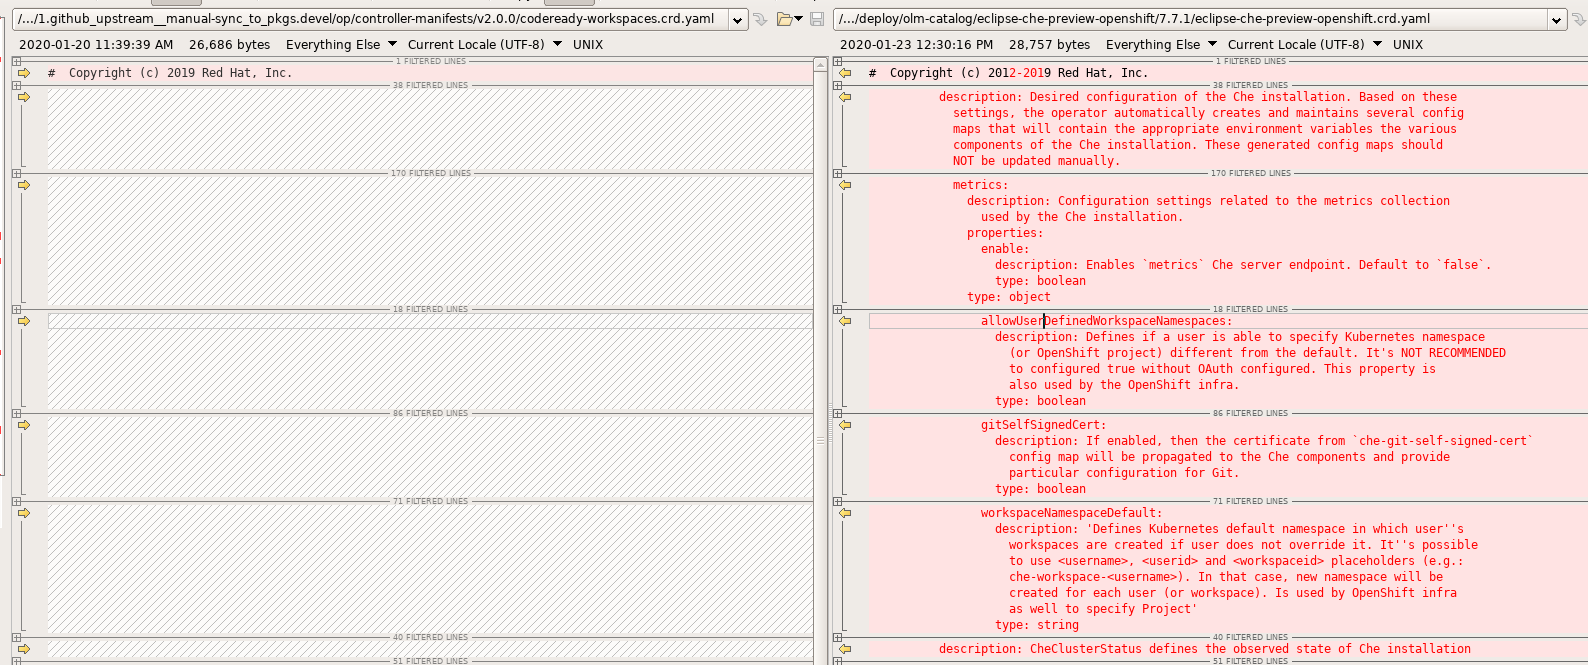Image resolution: width=1588 pixels, height=665 pixels.
Task: Open the dropdown arrow beside left Open File
Action: coord(798,19)
